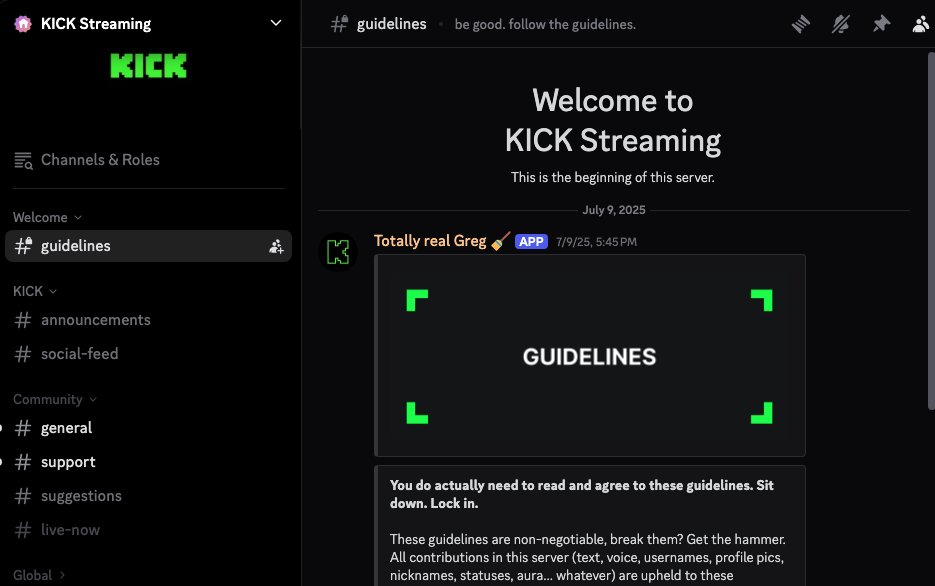This screenshot has height=586, width=935.
Task: Collapse the Community category
Action: click(x=54, y=399)
